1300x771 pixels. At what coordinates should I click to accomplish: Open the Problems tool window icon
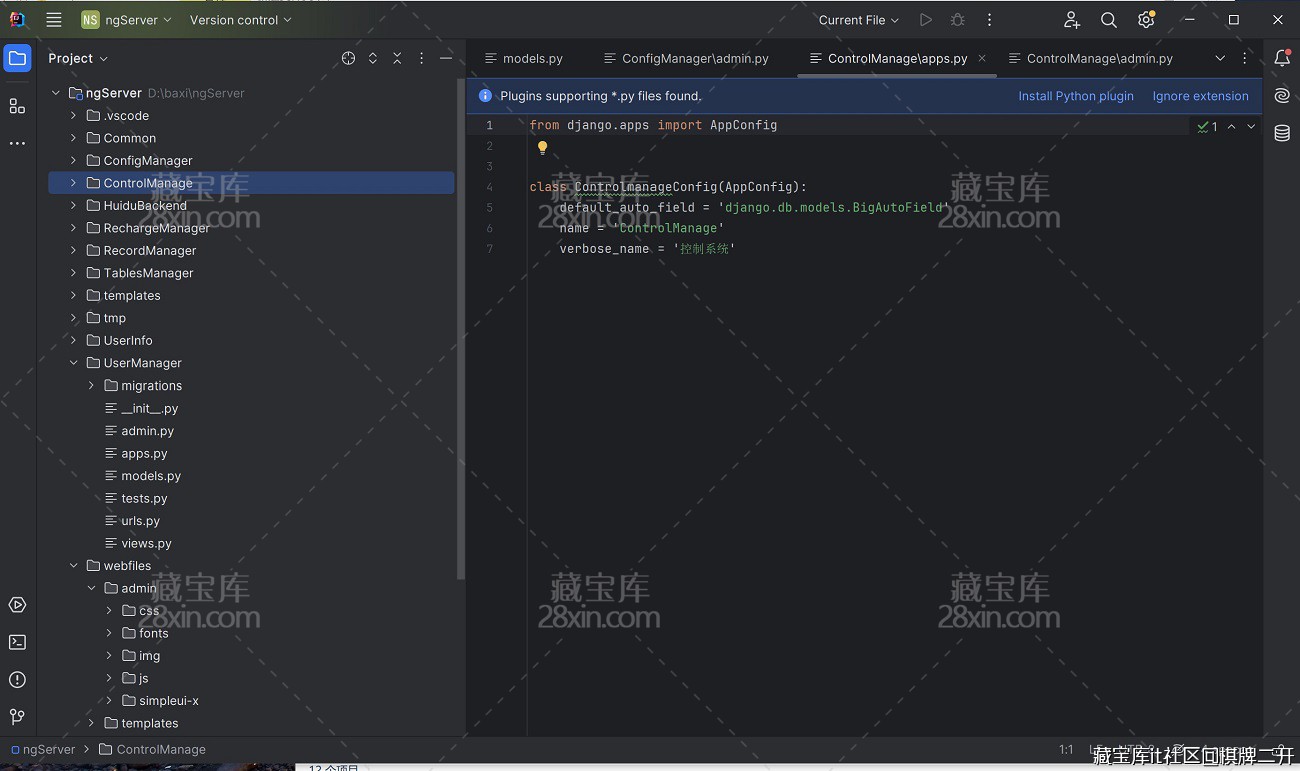(x=17, y=680)
